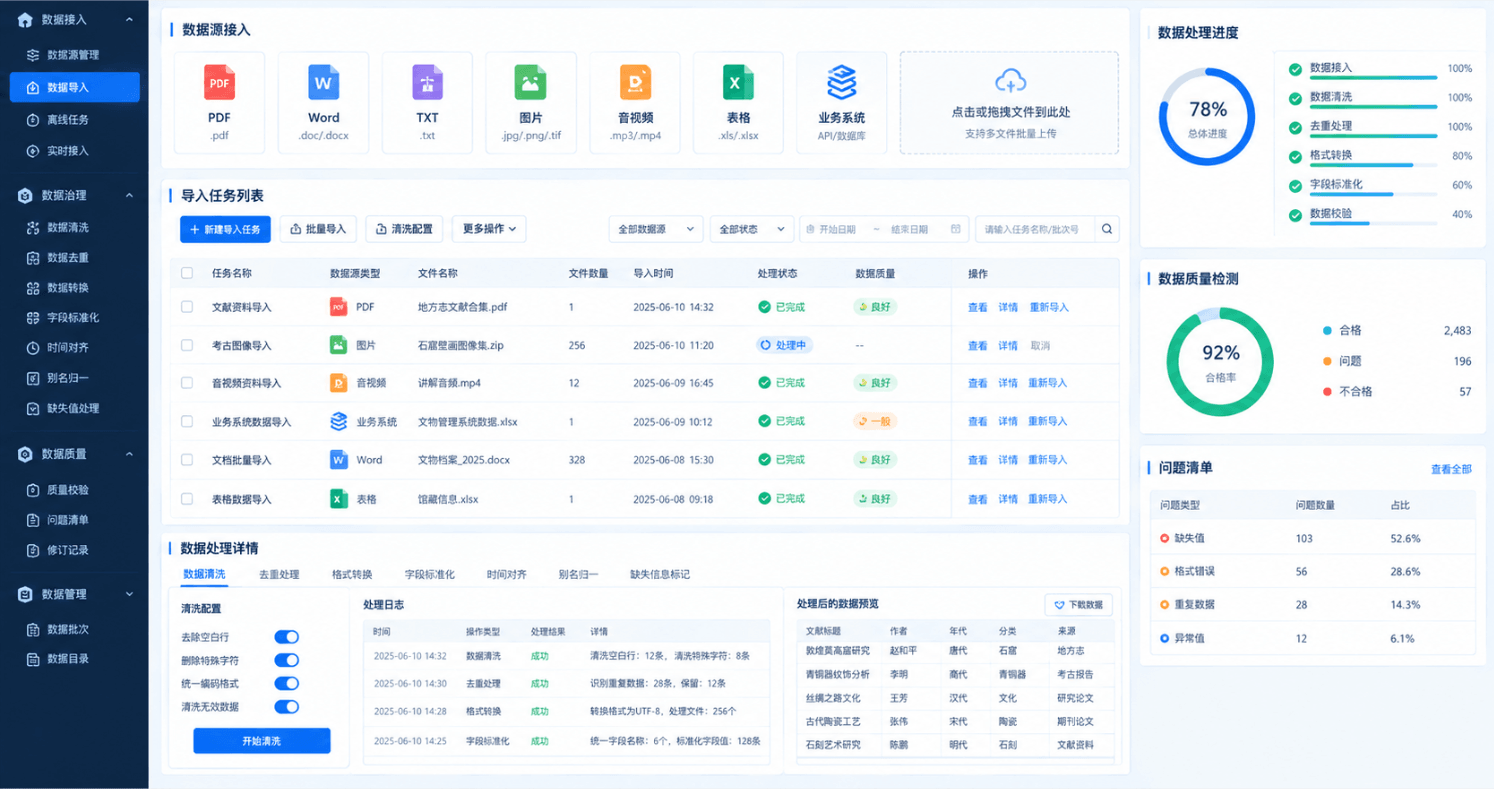Screen dimensions: 1494x789
Task: Click 数据目录 sidebar icon
Action: [33, 659]
